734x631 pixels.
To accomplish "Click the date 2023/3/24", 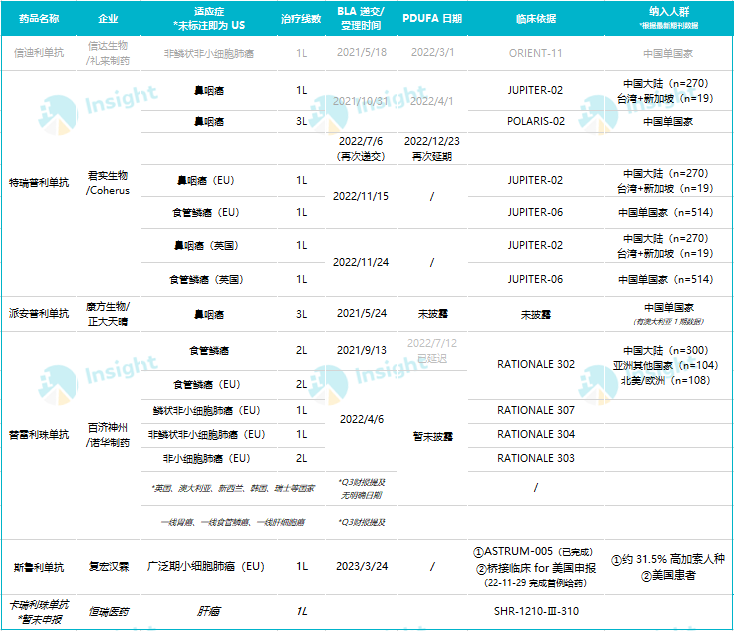I will click(x=362, y=567).
